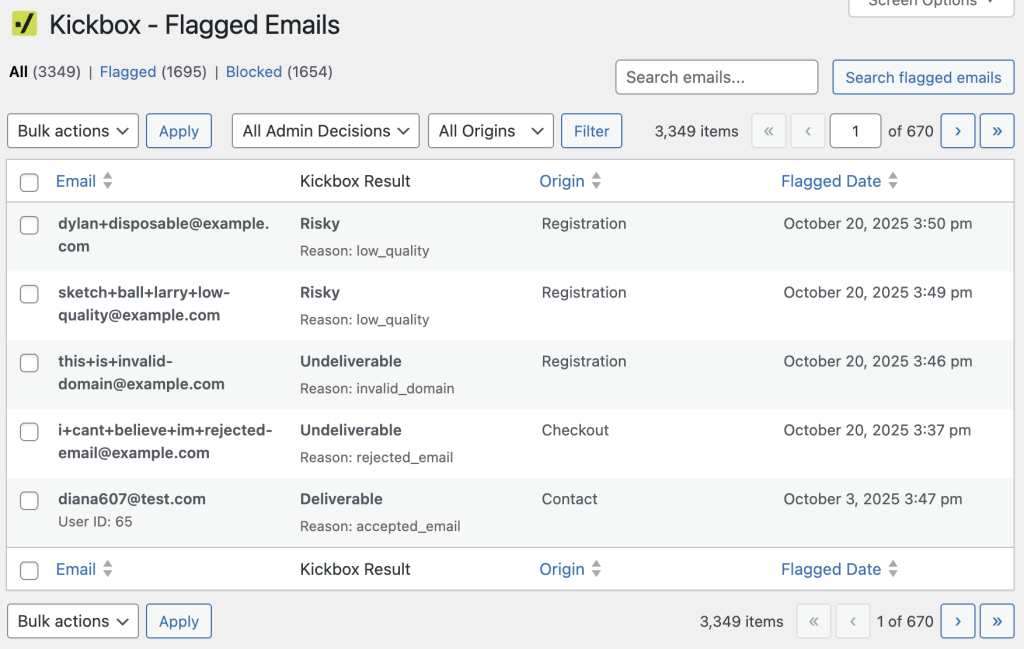Image resolution: width=1024 pixels, height=649 pixels.
Task: Select the diana607@test.com row checkbox
Action: [x=30, y=501]
